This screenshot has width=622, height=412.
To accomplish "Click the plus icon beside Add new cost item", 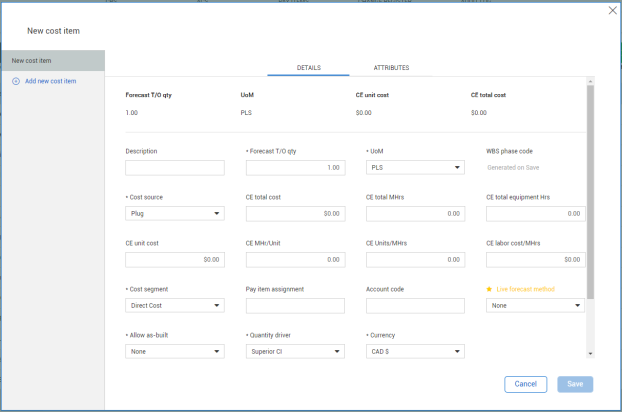I will tap(15, 81).
